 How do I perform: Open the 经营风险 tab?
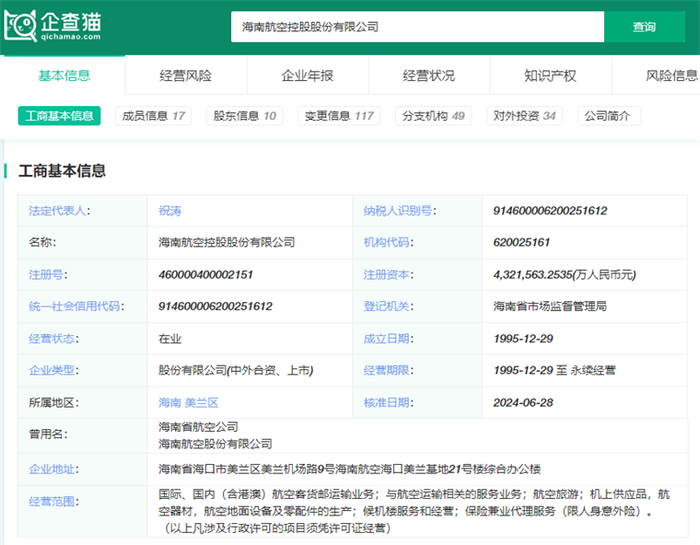186,76
